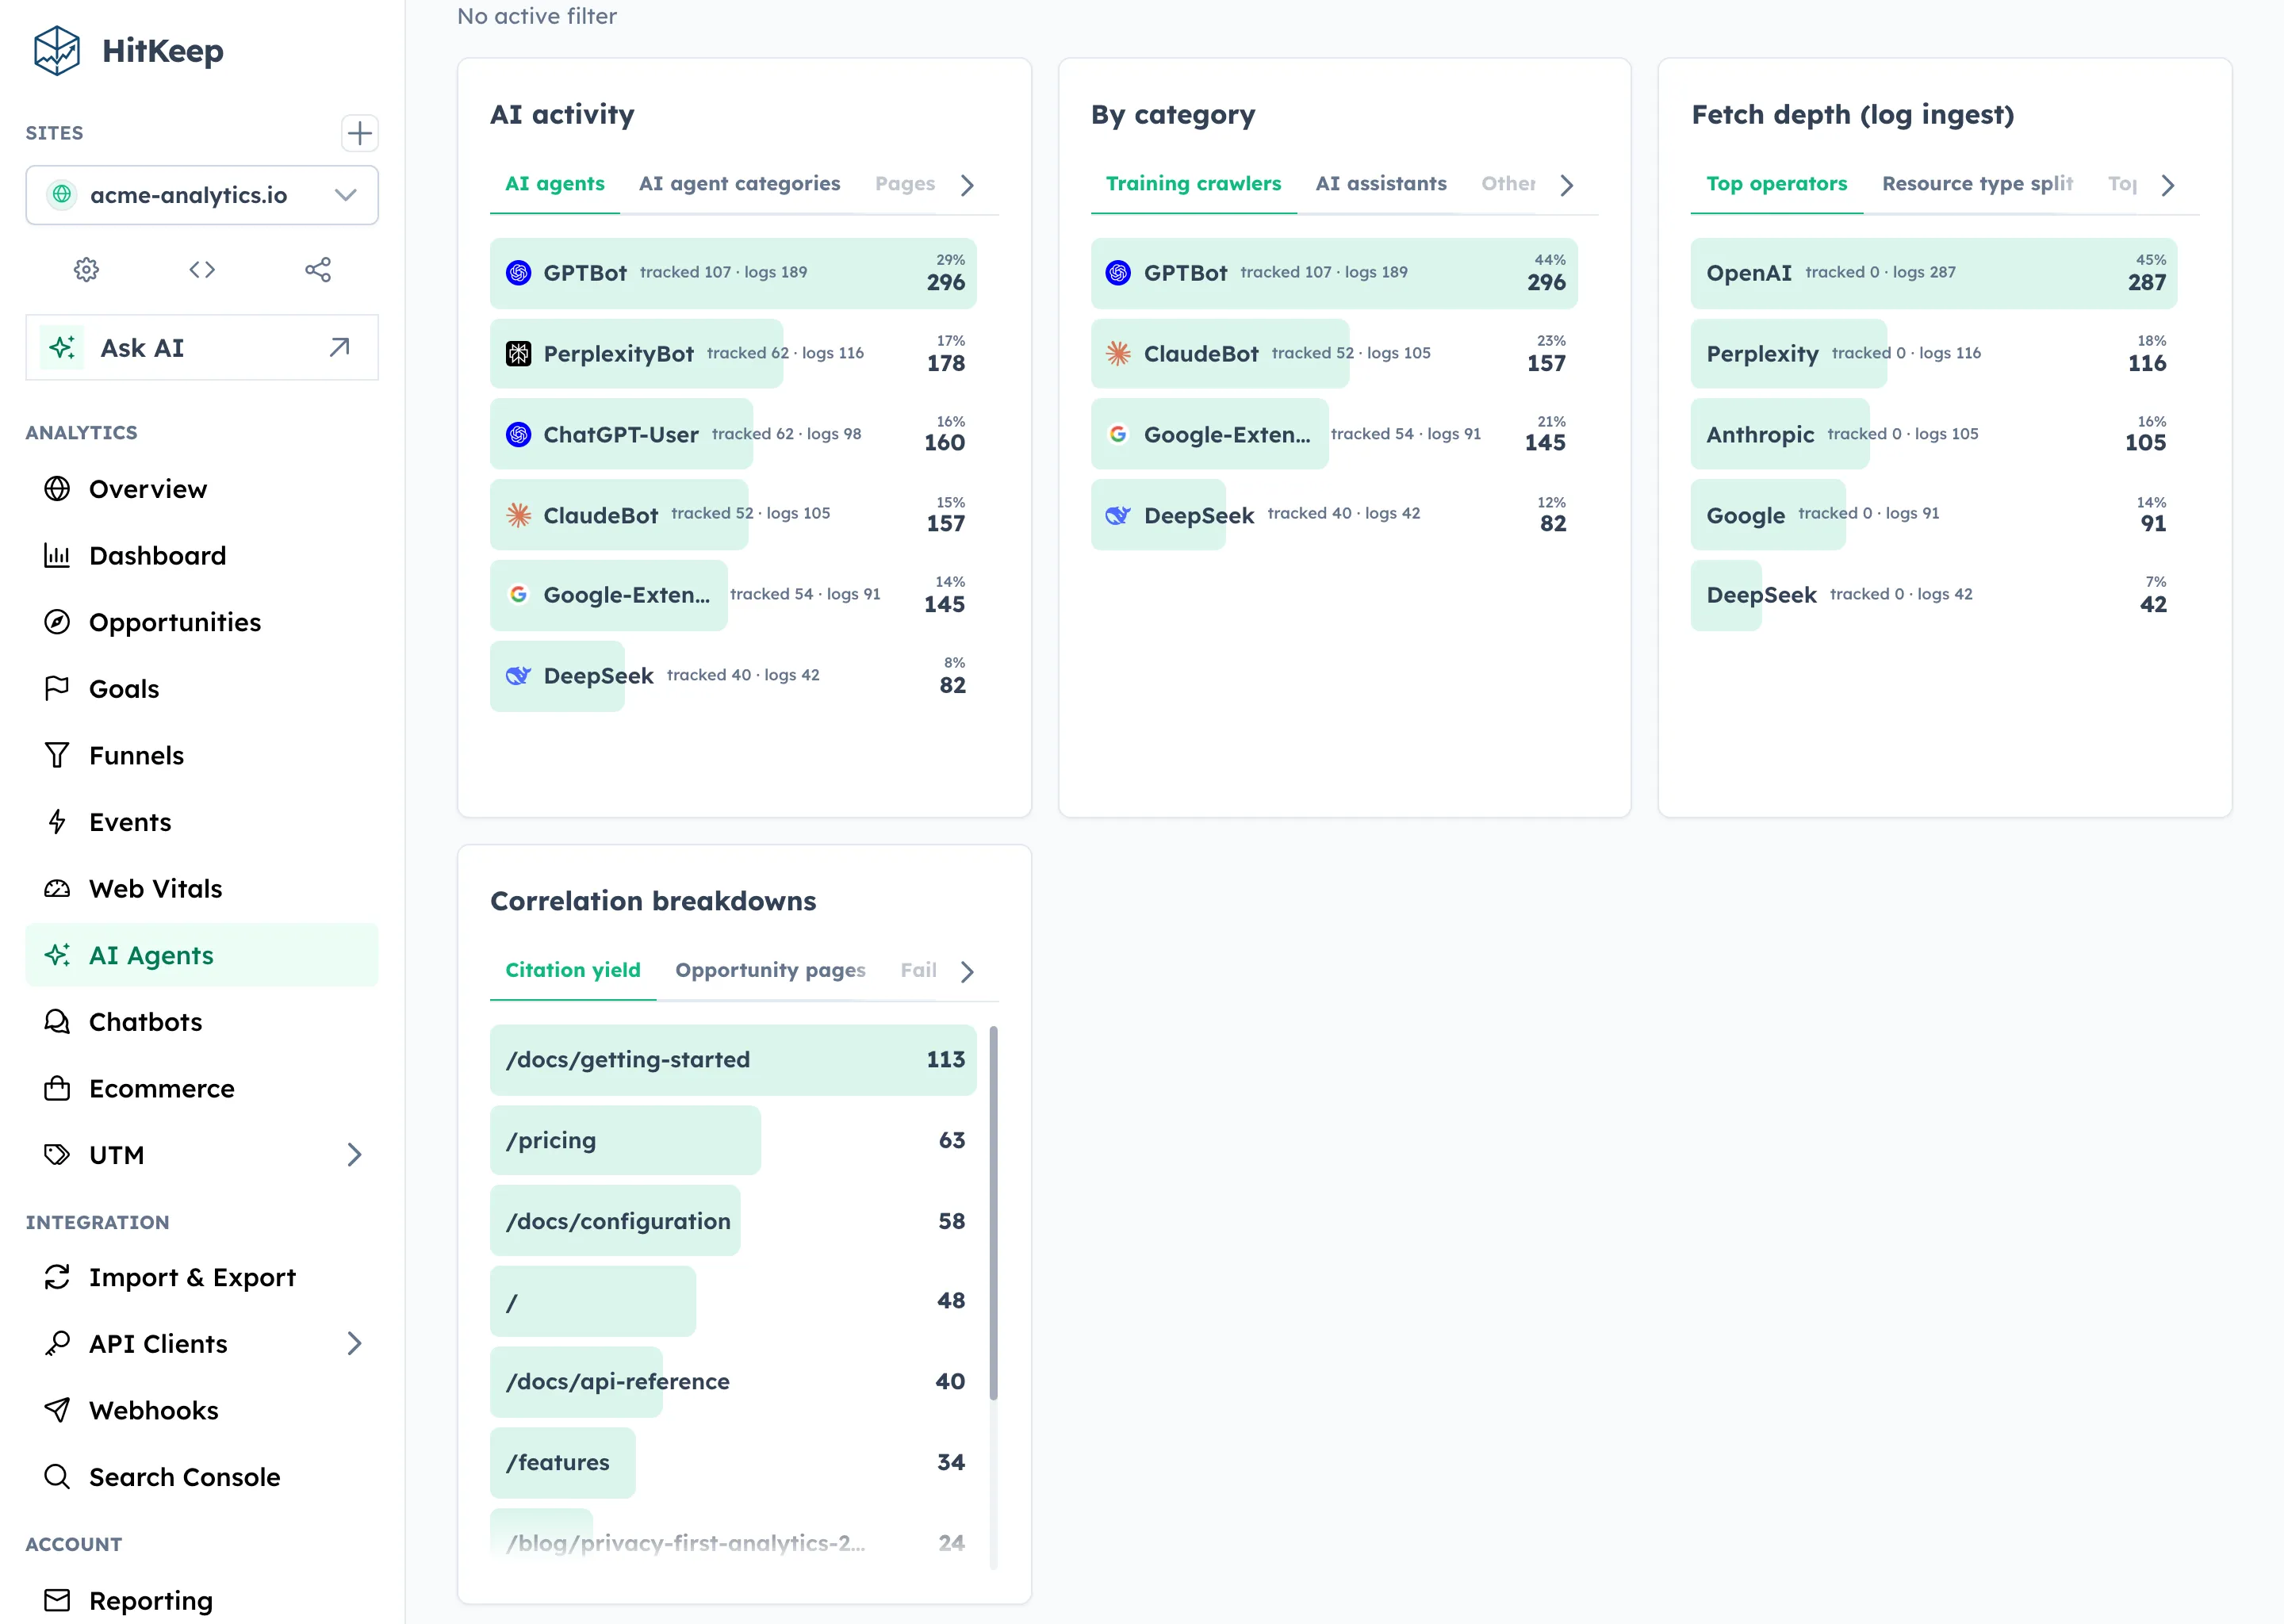
Task: Click the share site icon
Action: 318,269
